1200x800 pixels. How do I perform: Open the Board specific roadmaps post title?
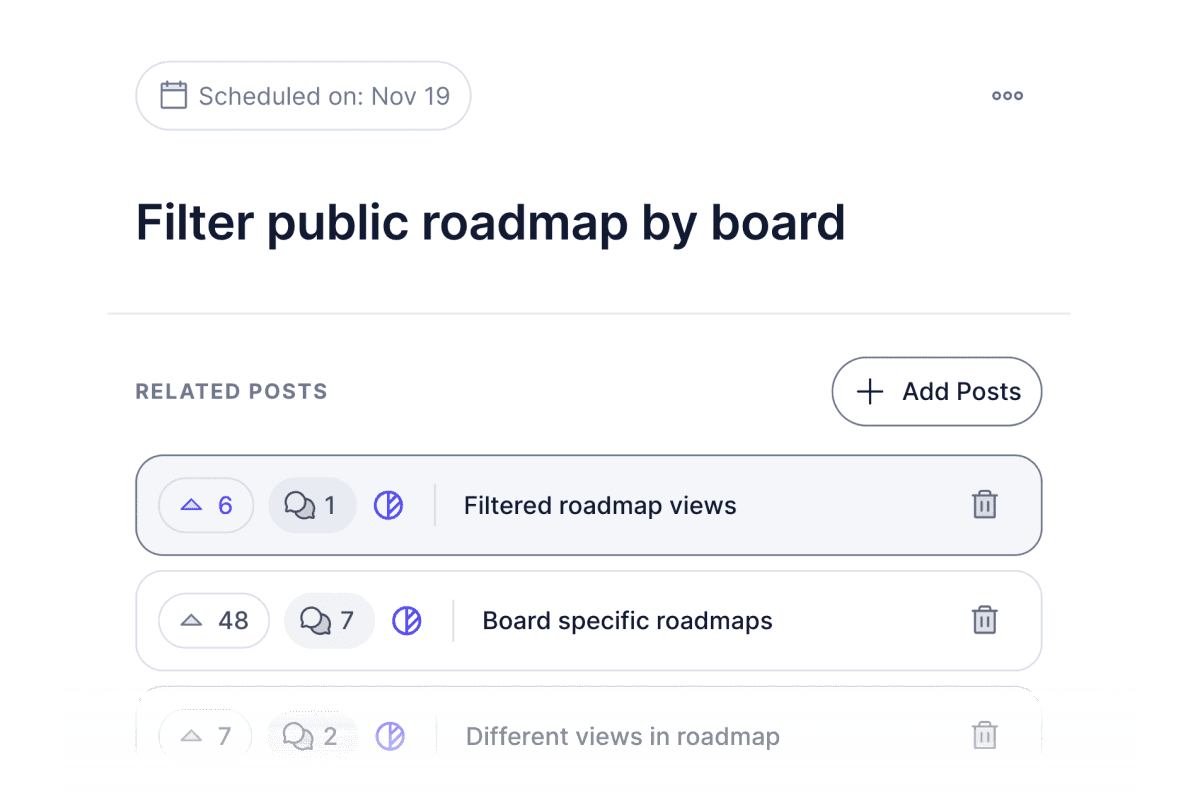point(628,621)
